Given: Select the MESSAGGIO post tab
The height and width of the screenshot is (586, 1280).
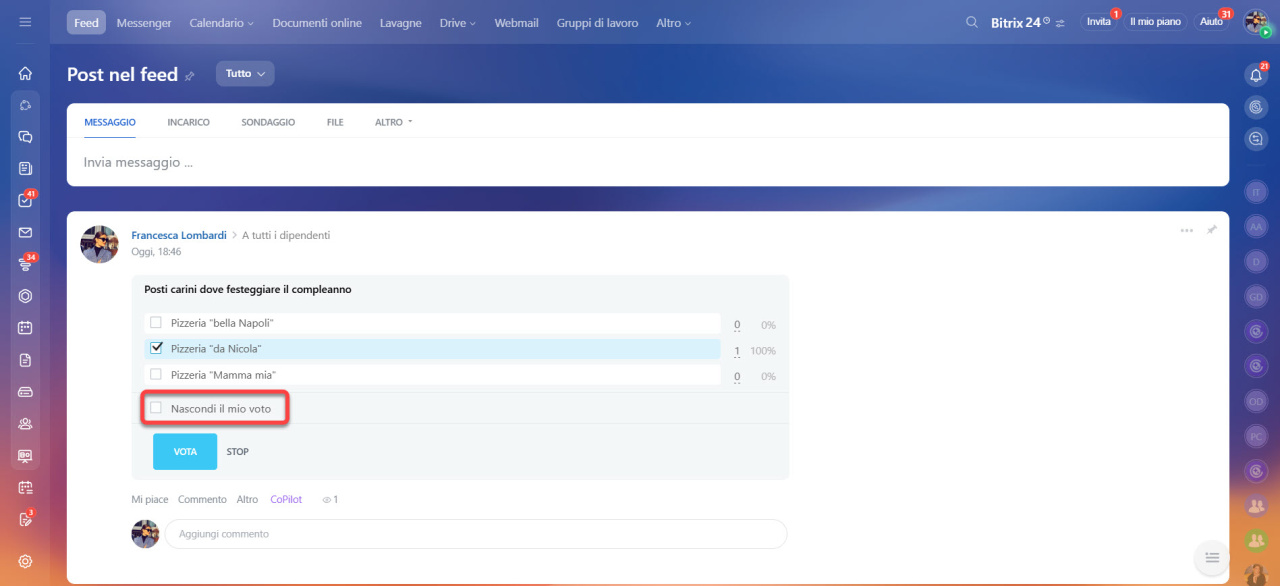Looking at the screenshot, I should (110, 122).
